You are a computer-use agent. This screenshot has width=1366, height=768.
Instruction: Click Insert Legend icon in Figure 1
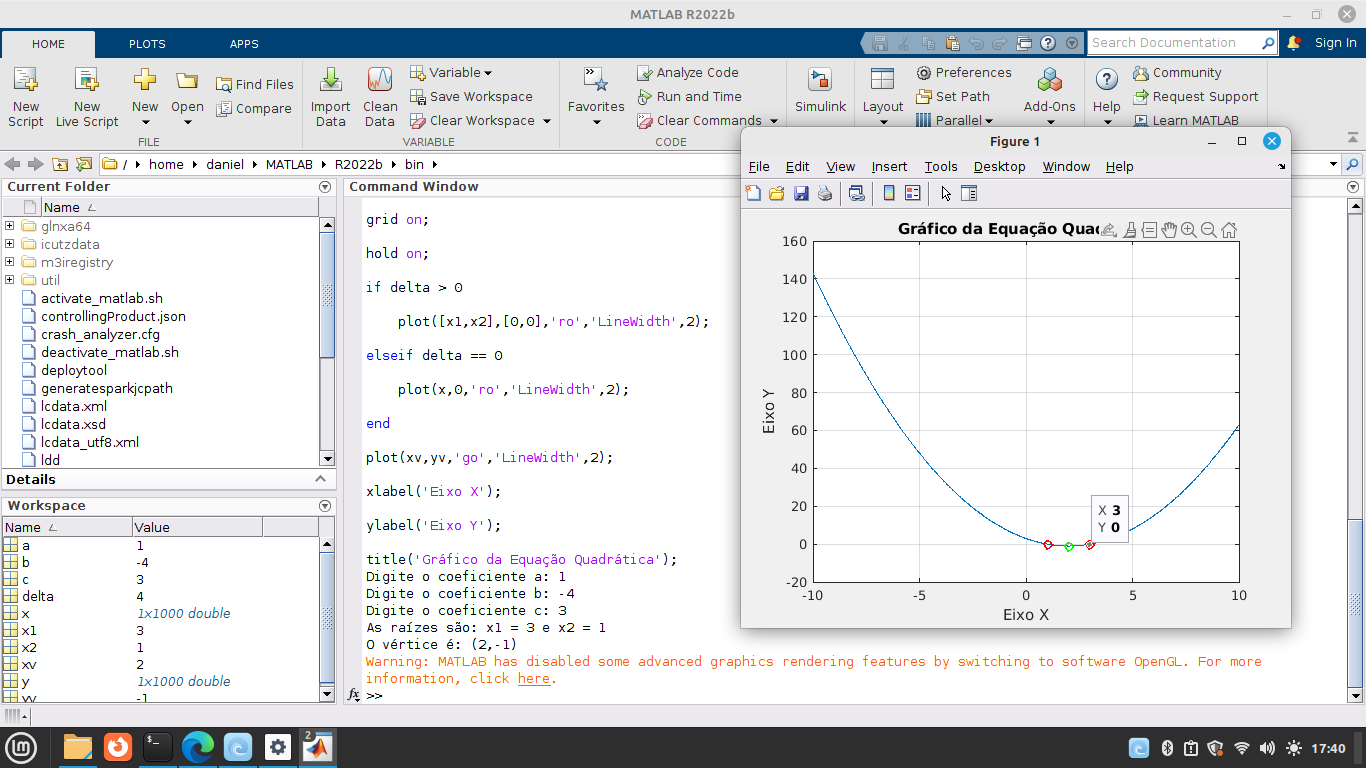click(912, 193)
